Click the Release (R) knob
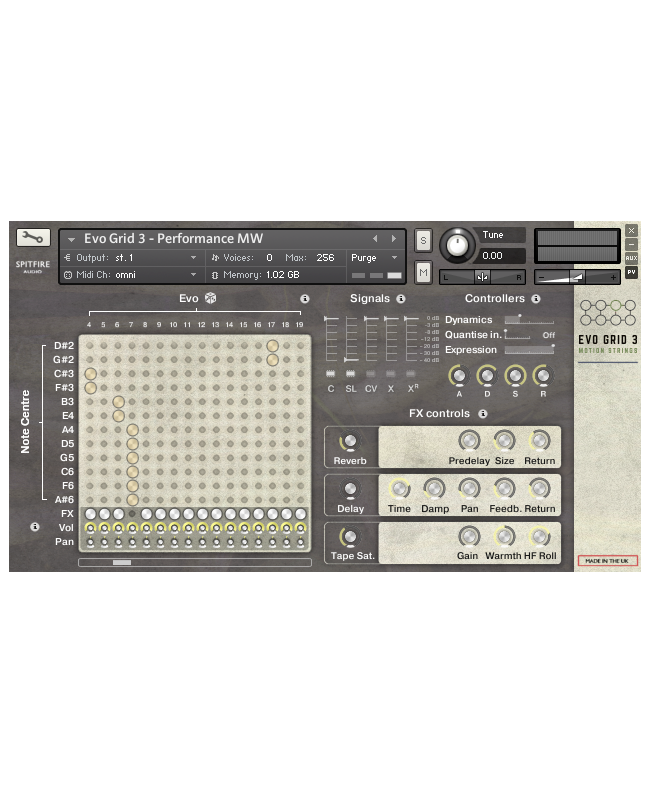 coord(543,376)
